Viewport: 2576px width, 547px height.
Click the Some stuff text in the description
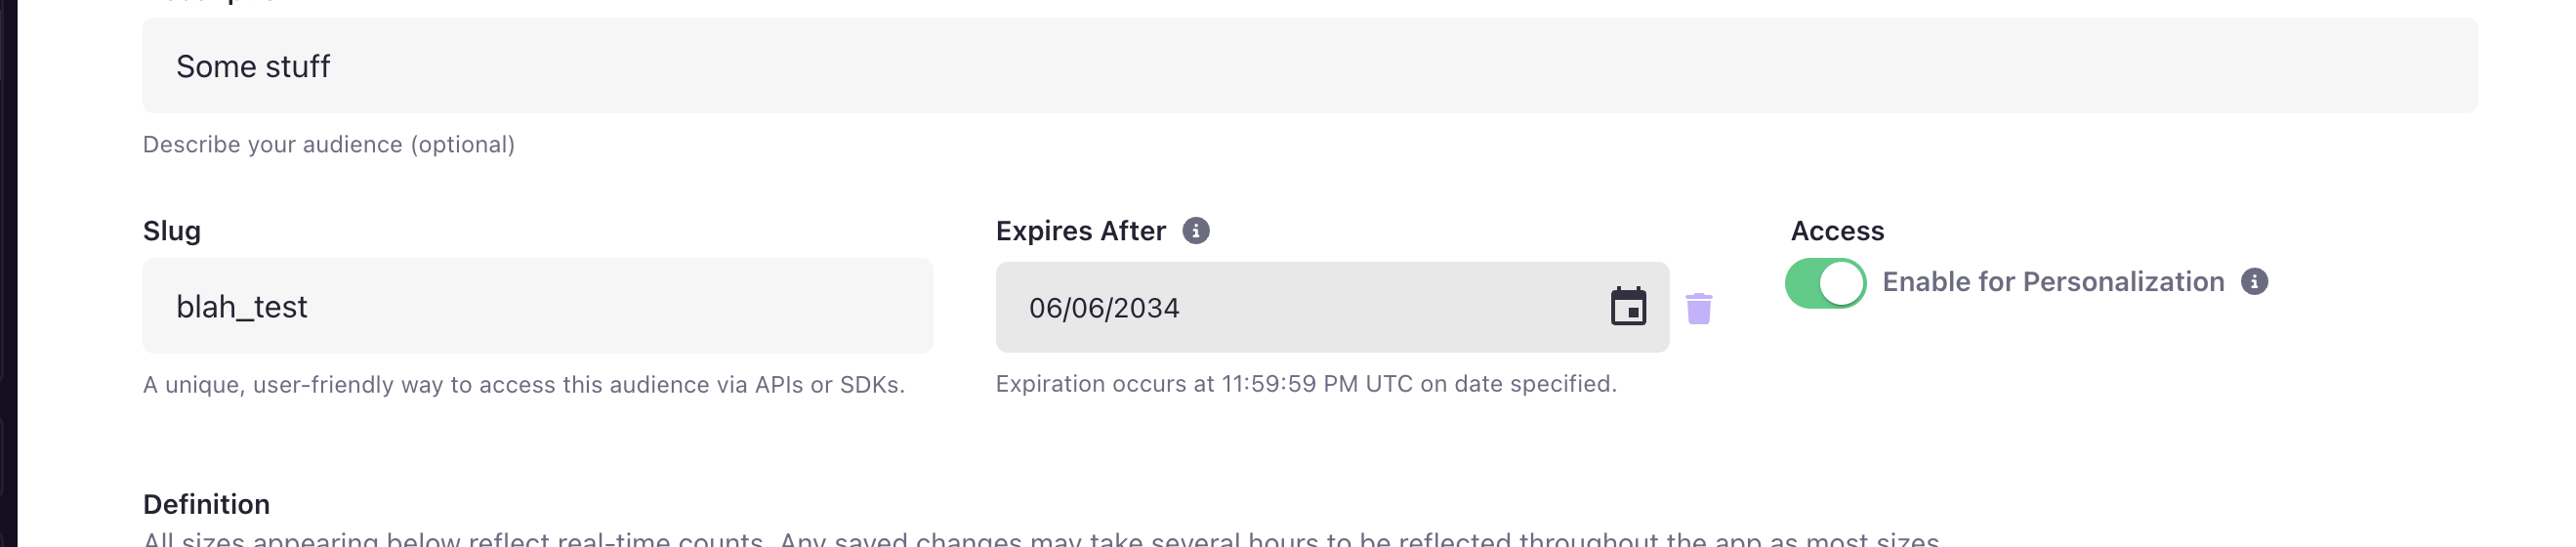tap(253, 66)
